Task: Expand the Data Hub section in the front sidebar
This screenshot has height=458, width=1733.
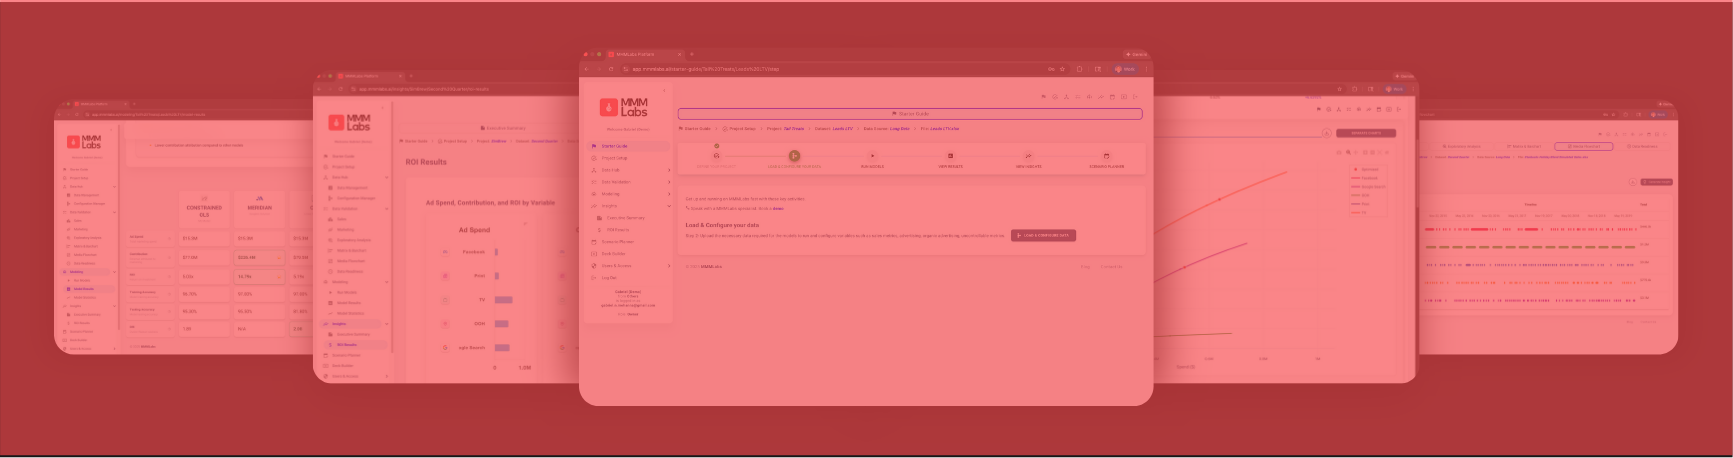Action: 669,170
